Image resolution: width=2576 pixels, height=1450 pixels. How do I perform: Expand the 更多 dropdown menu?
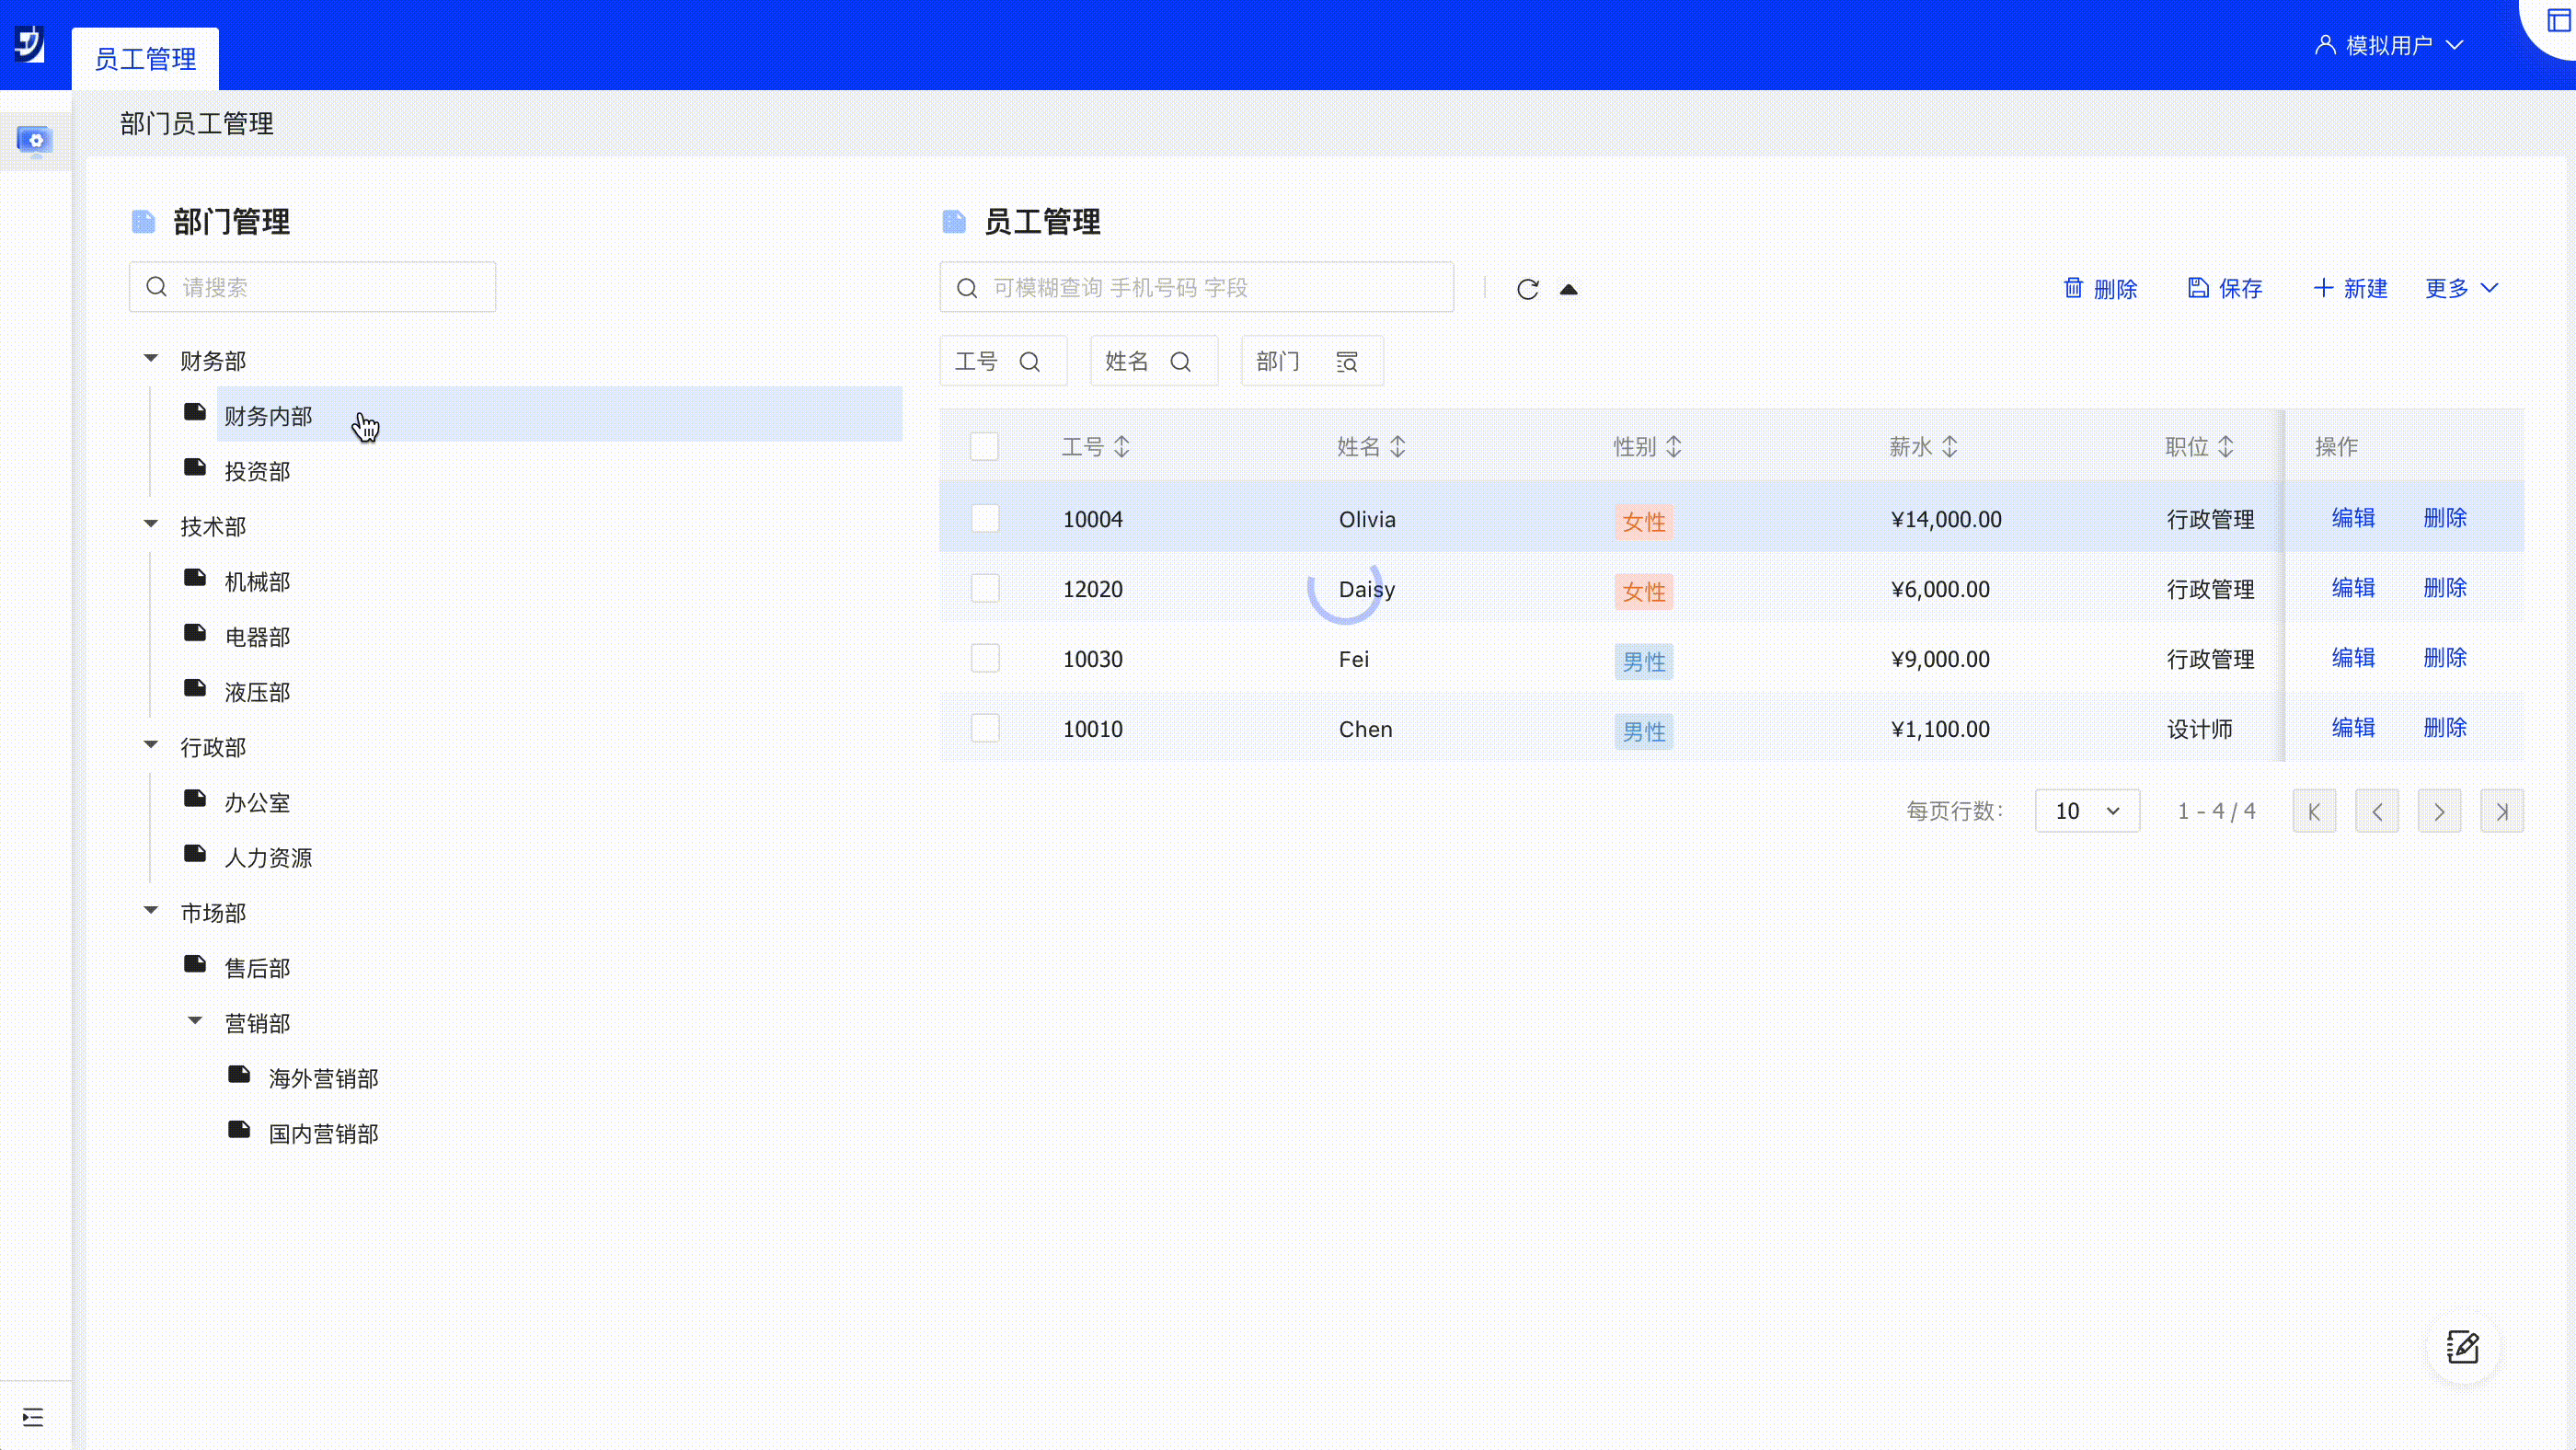click(x=2461, y=288)
